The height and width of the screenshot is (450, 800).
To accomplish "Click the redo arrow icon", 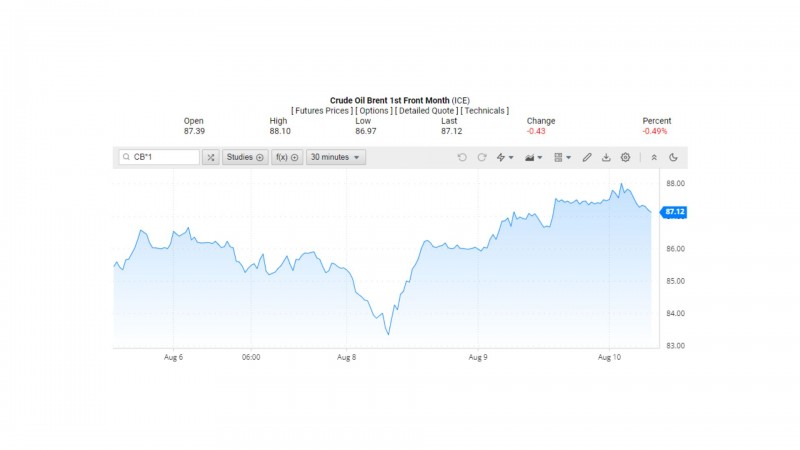I will click(x=482, y=157).
